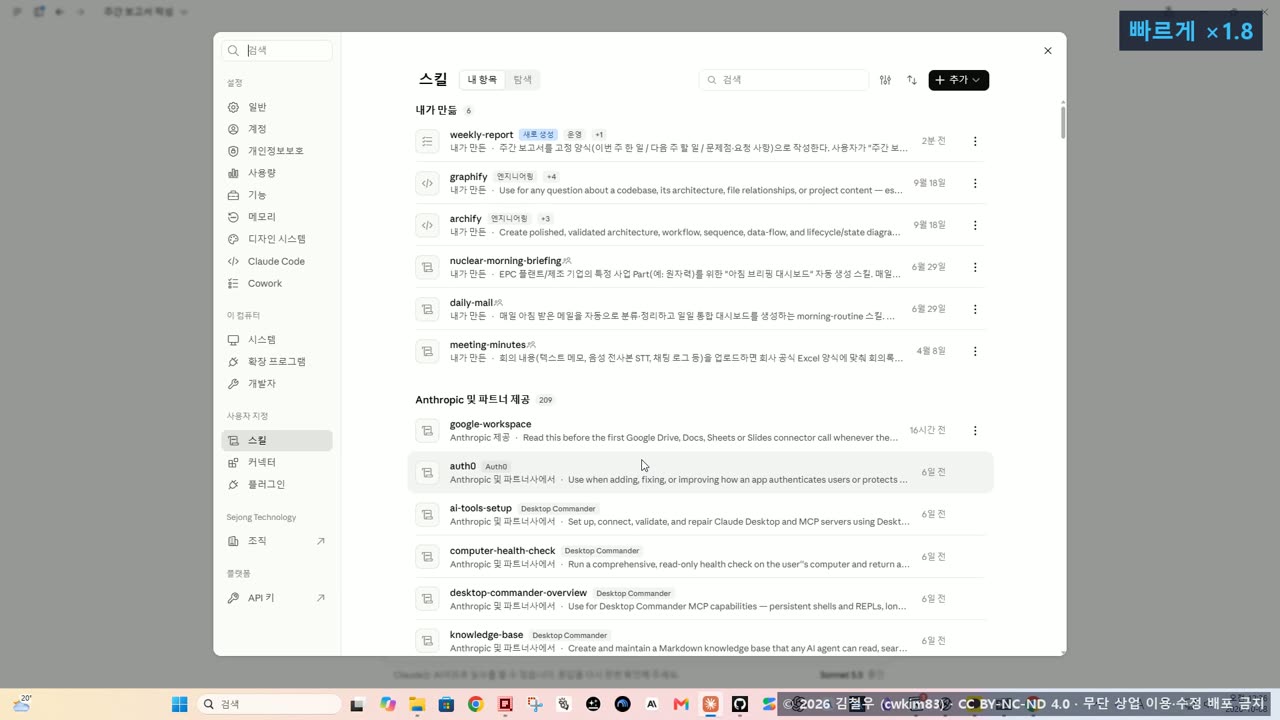
Task: Open 조직 organization external link
Action: pos(276,541)
